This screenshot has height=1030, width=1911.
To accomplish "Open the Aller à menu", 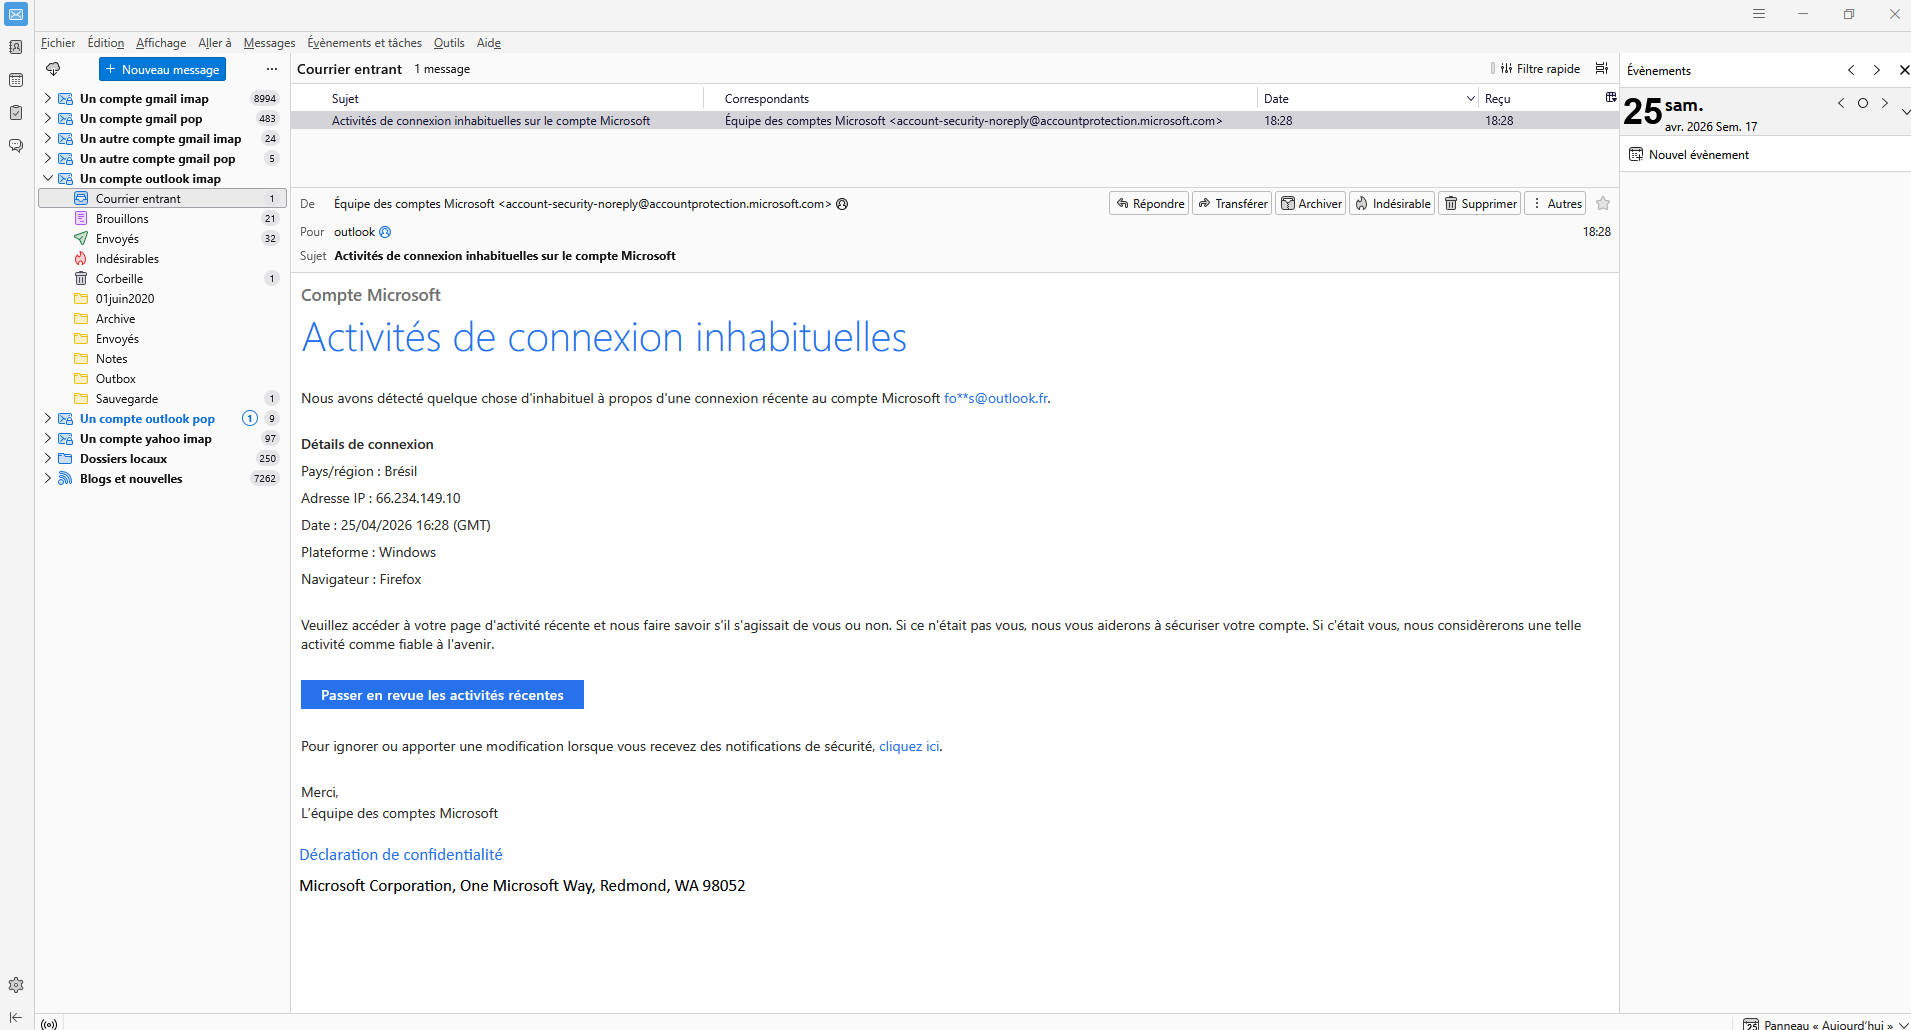I will click(x=215, y=43).
